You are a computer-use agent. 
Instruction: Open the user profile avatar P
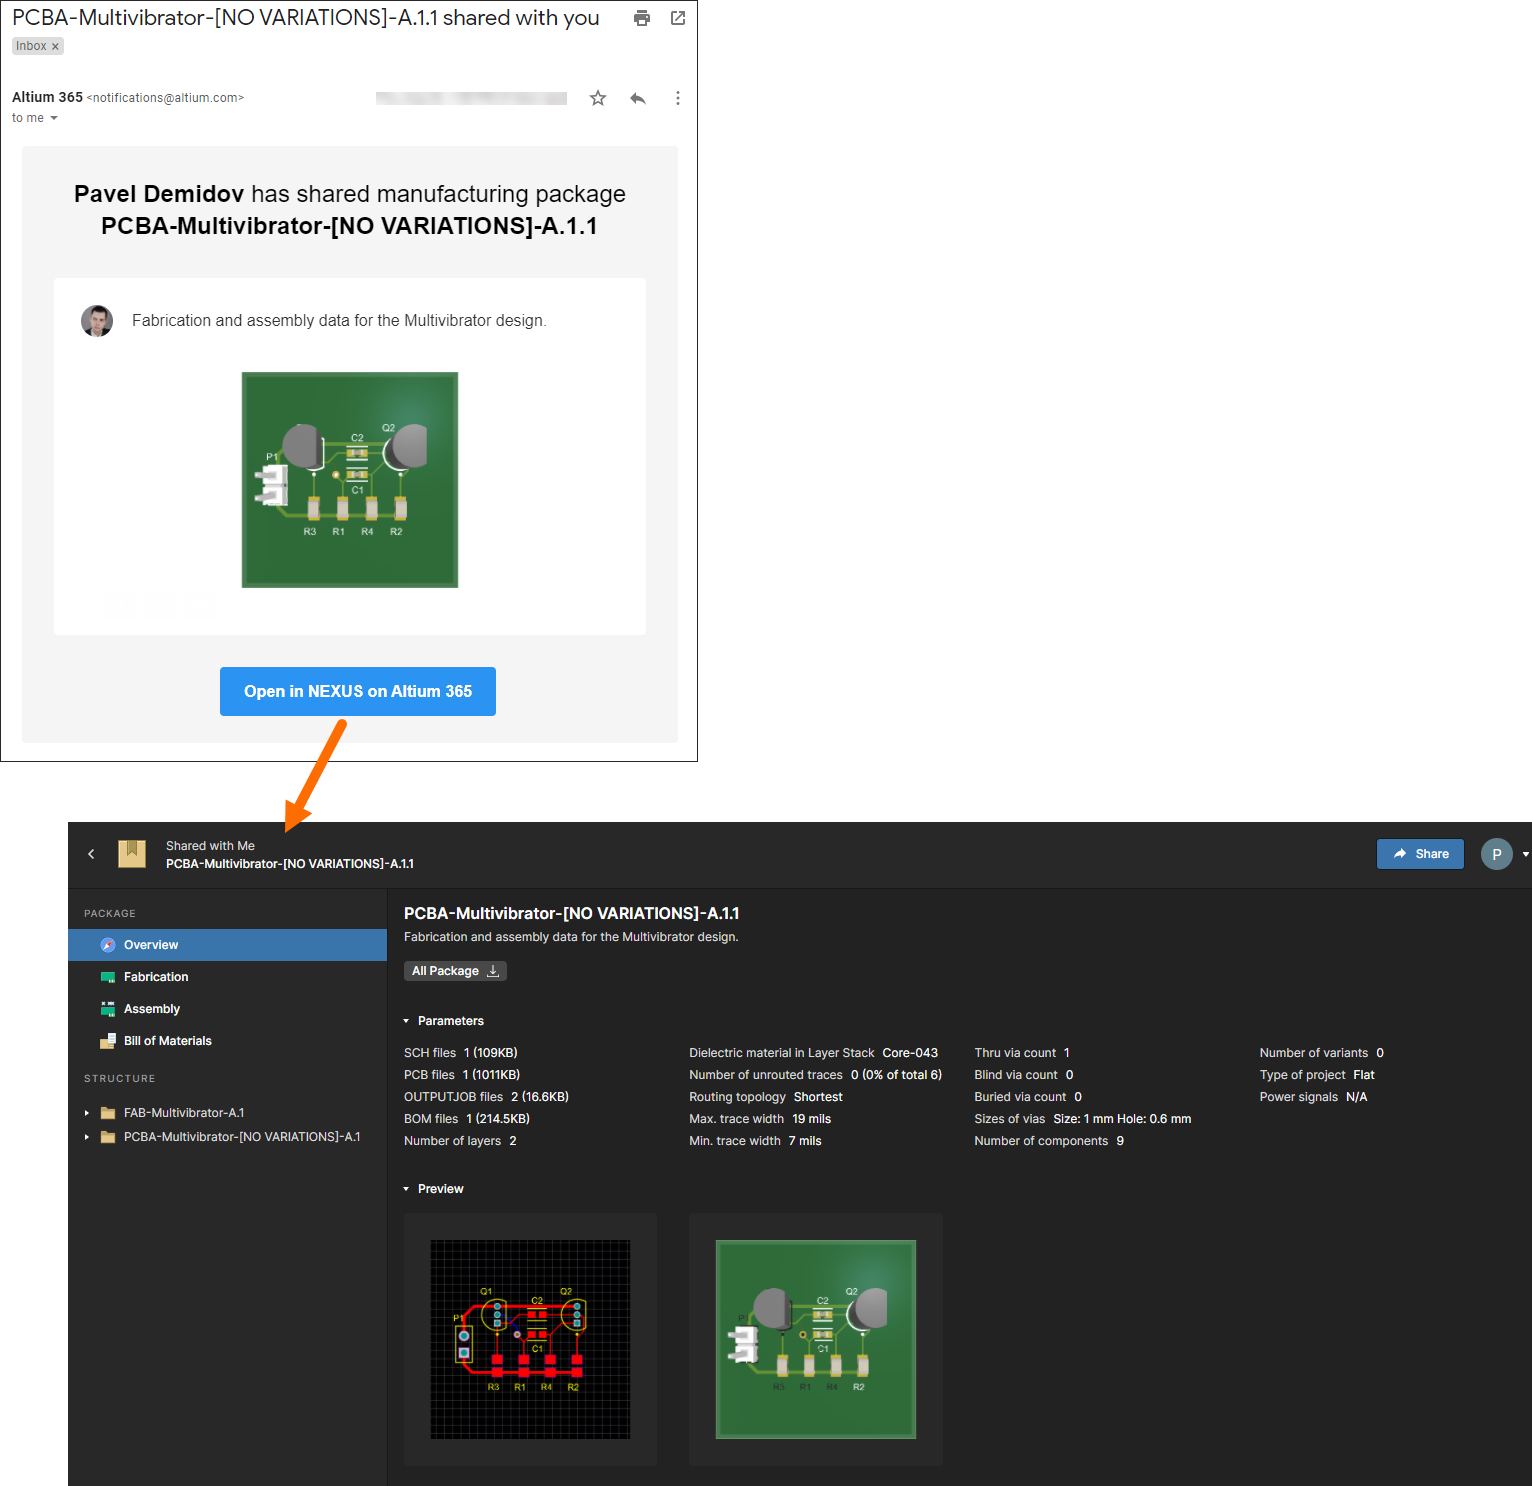tap(1496, 854)
